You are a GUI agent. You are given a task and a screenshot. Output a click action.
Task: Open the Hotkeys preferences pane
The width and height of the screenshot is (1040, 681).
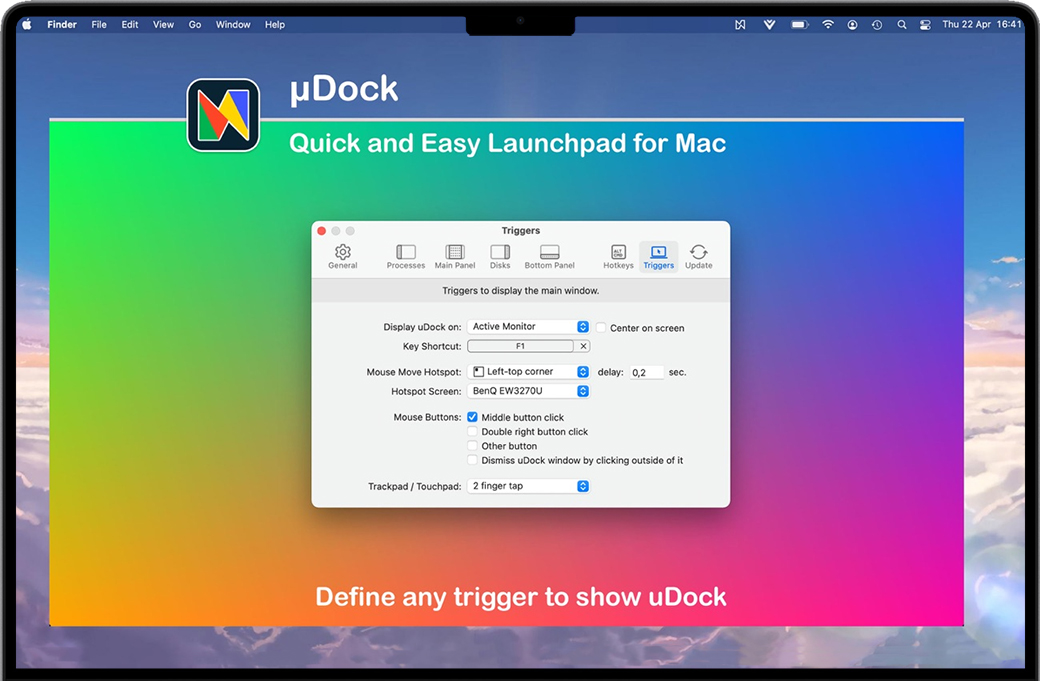(618, 257)
